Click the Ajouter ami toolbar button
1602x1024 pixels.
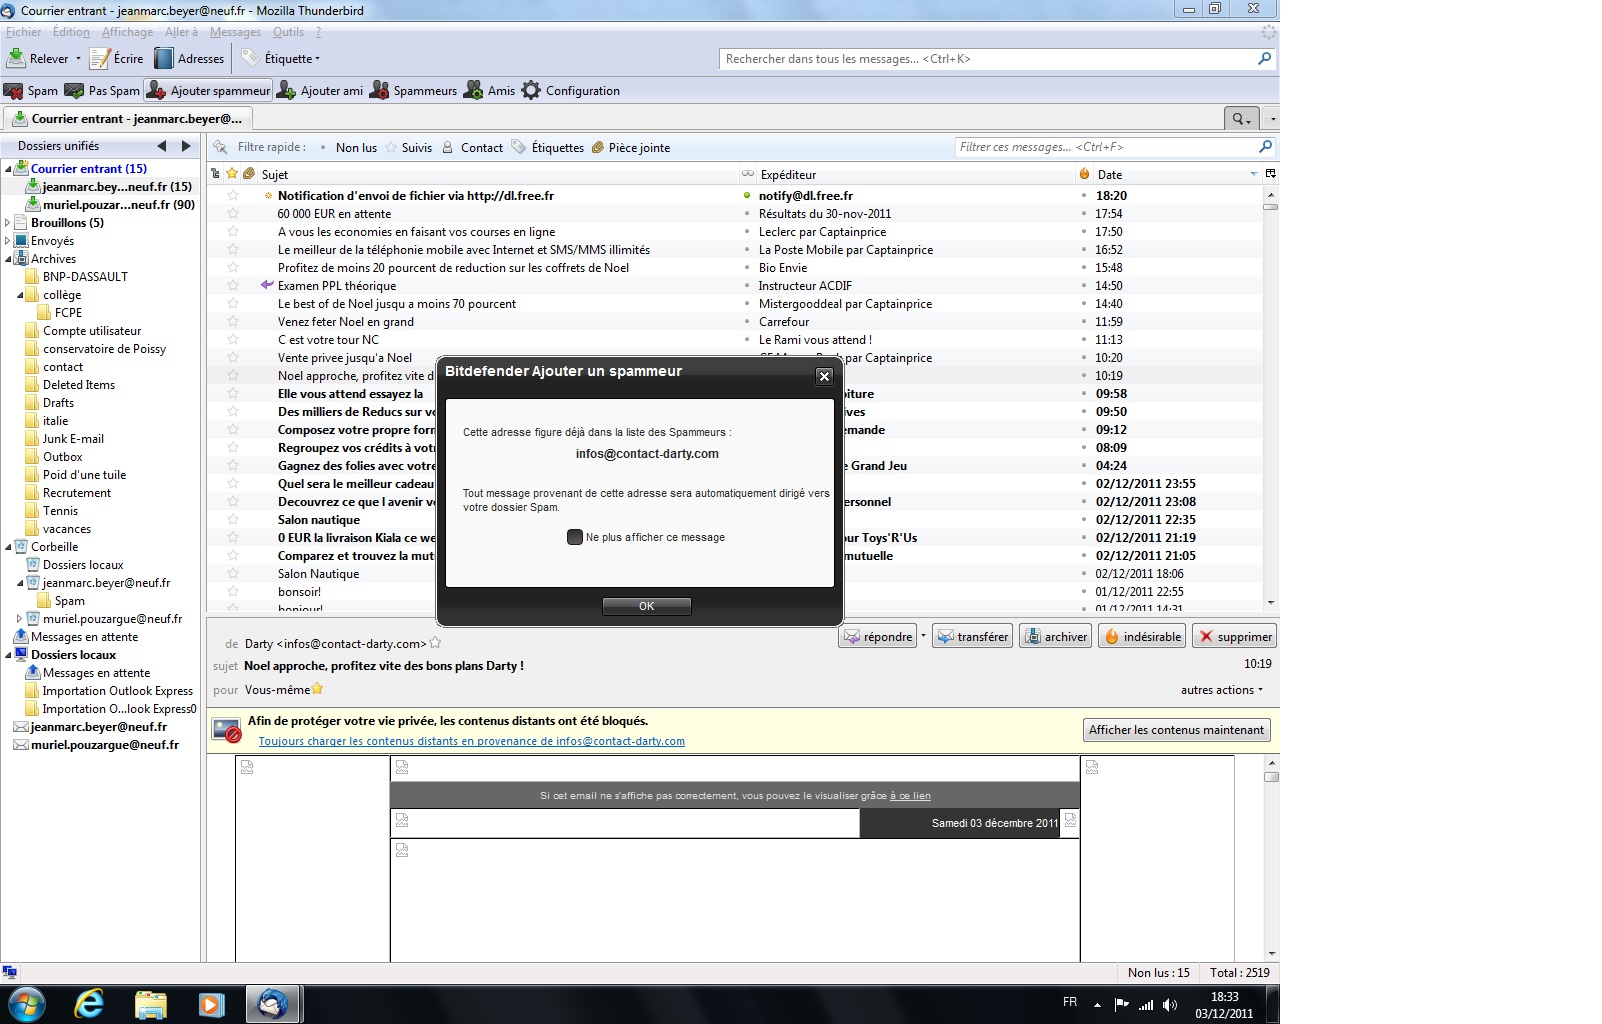coord(320,91)
